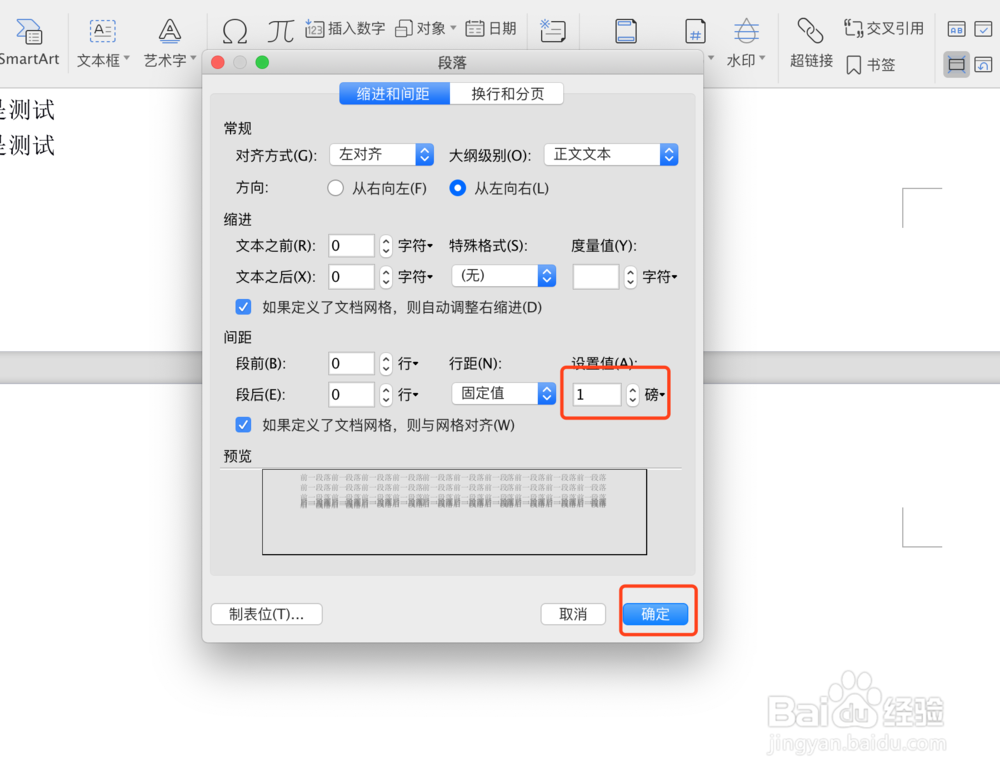The width and height of the screenshot is (1000, 777).
Task: Increase line spacing value with the stepper
Action: point(632,390)
